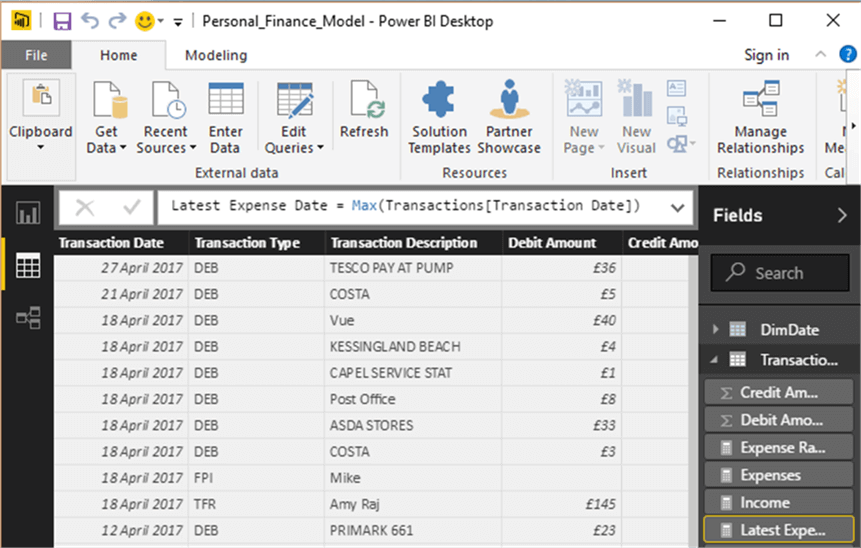
Task: Switch to Report view in sidebar
Action: click(27, 213)
